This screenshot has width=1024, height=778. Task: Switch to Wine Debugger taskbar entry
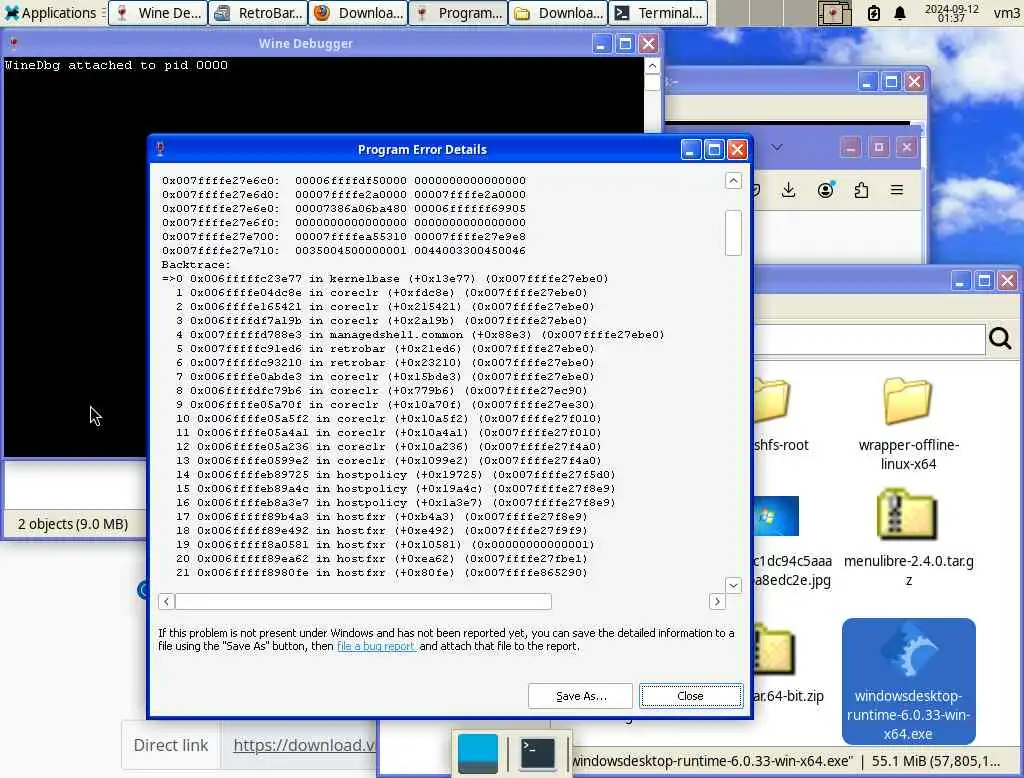[158, 12]
